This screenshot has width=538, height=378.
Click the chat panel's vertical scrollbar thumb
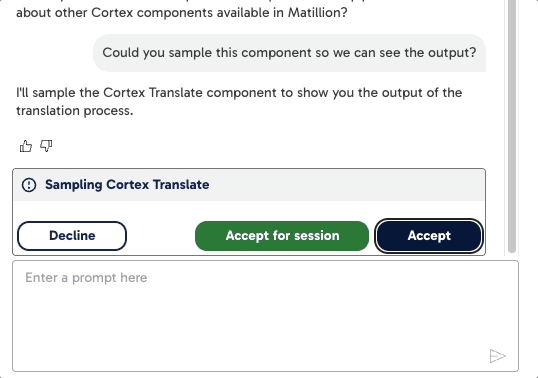(x=512, y=126)
